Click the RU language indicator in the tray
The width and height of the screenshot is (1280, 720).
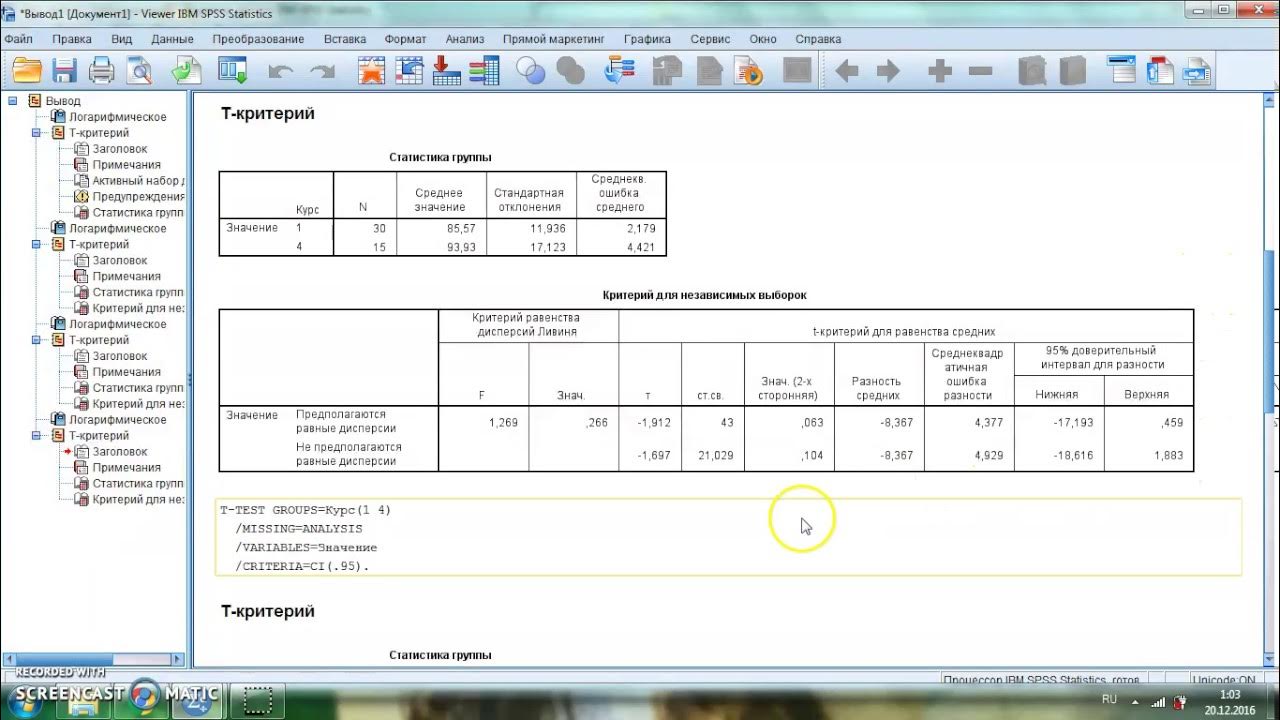[1109, 699]
